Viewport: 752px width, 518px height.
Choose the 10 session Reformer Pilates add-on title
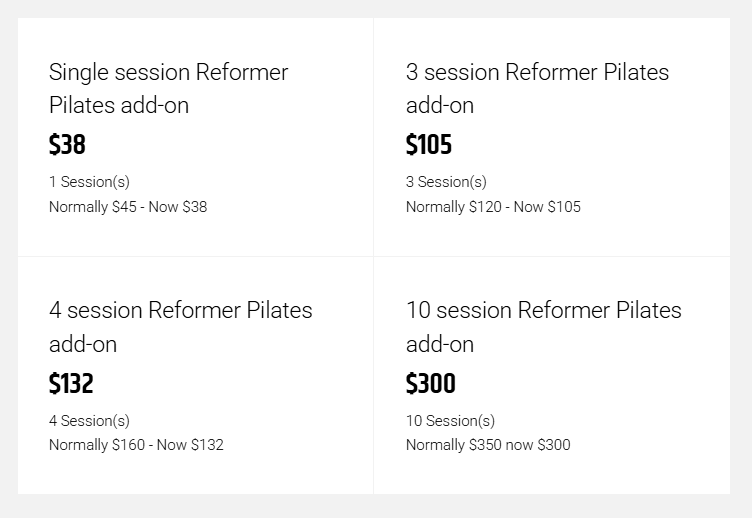tap(543, 326)
